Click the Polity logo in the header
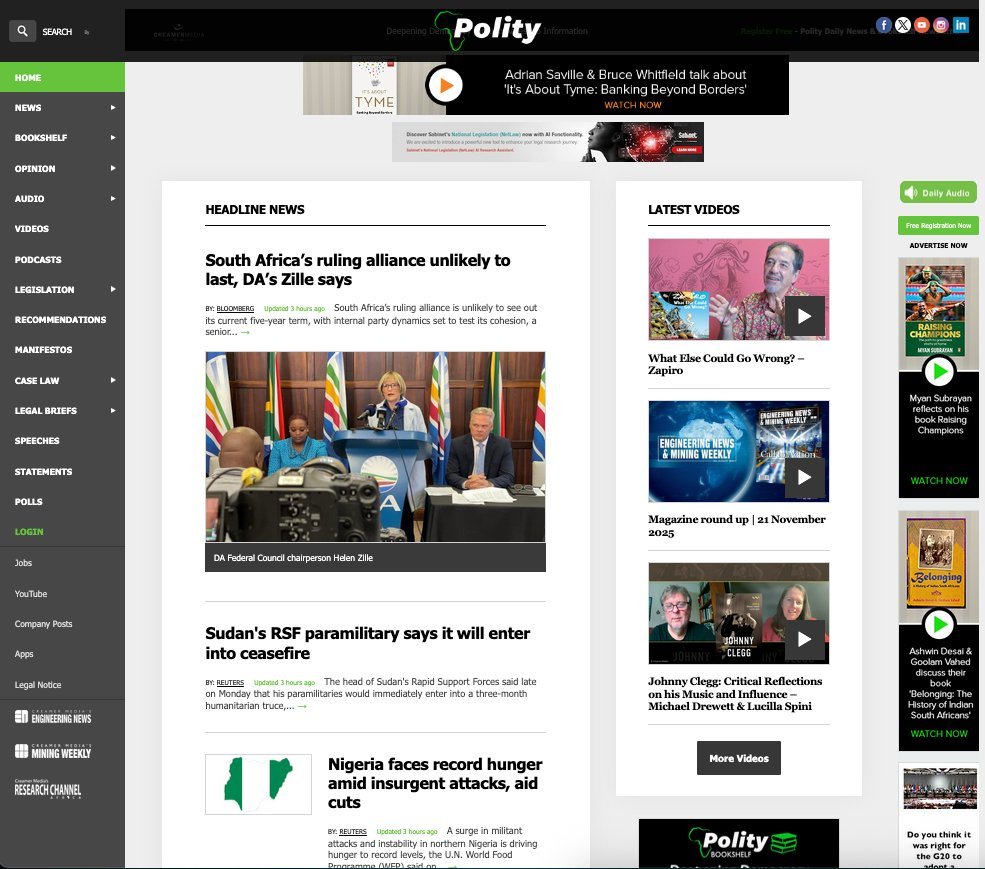 (488, 29)
